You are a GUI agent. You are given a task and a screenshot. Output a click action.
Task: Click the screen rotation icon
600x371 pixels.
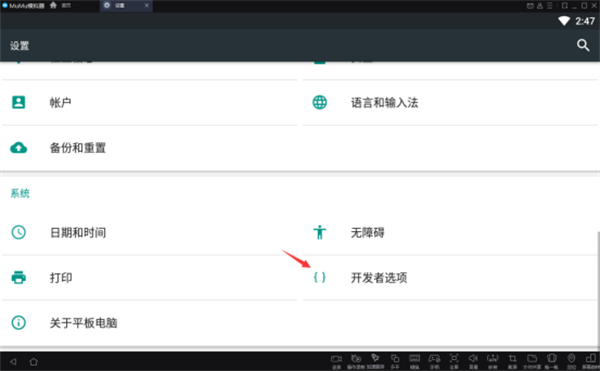pos(591,358)
